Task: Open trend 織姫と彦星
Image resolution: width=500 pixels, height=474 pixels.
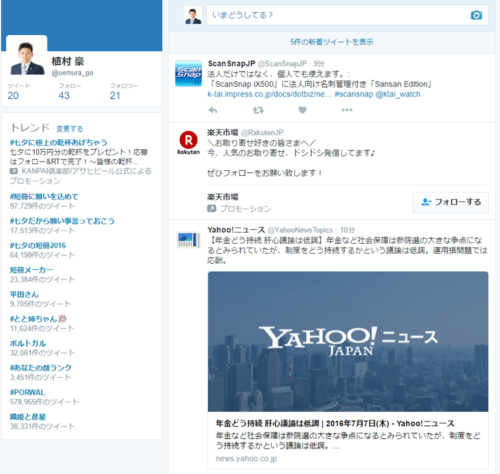Action: (28, 417)
